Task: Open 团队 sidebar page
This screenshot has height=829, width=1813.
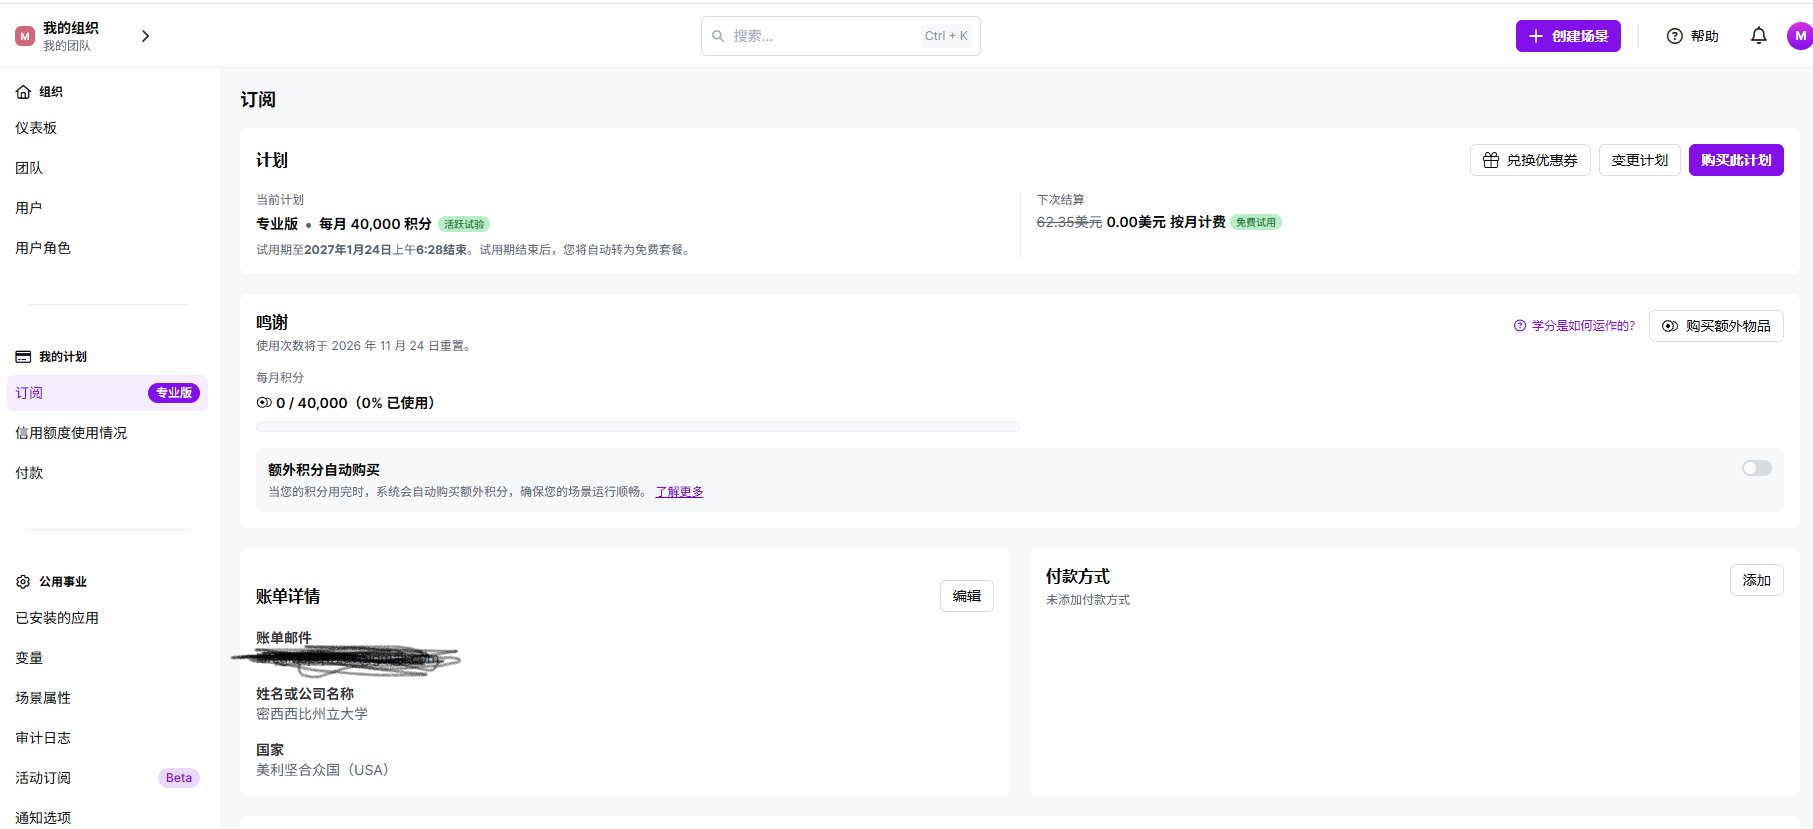Action: pyautogui.click(x=29, y=168)
